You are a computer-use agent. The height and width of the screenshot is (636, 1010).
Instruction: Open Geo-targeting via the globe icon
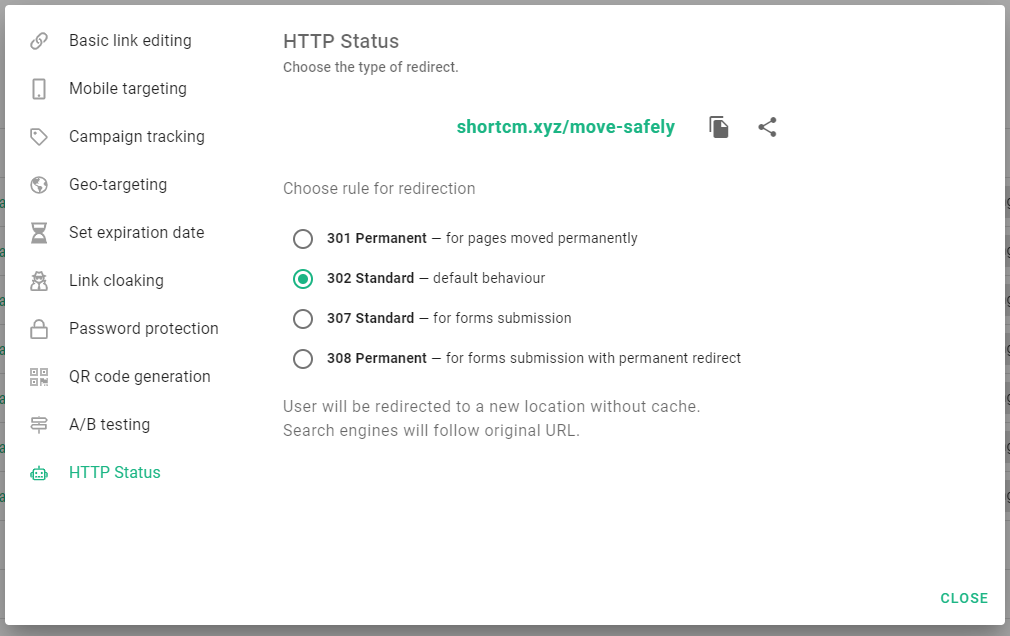click(x=39, y=184)
